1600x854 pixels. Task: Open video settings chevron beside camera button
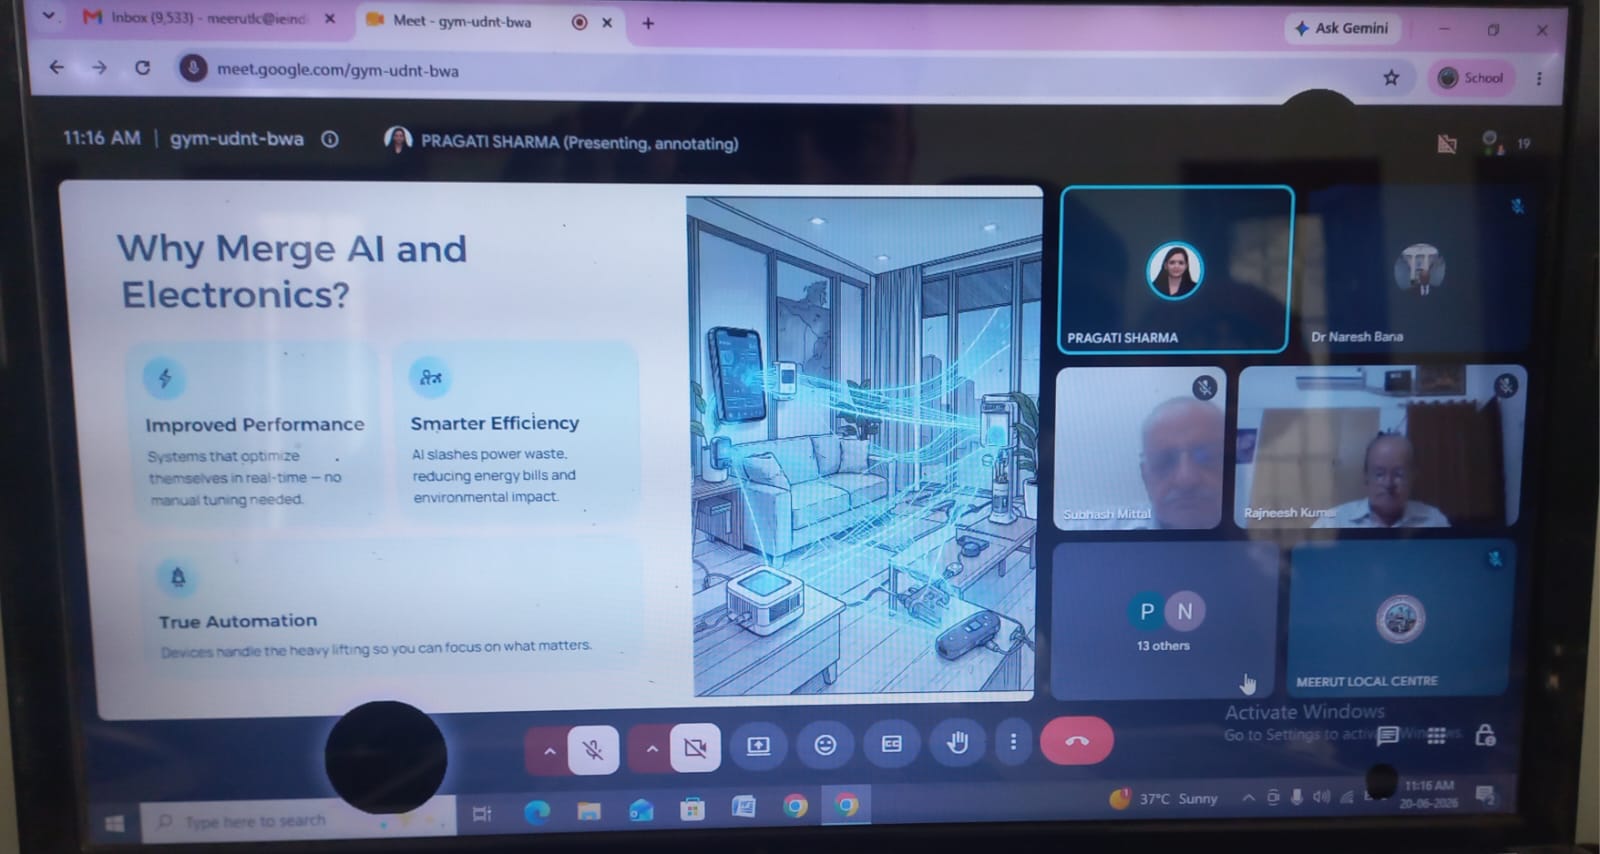651,748
